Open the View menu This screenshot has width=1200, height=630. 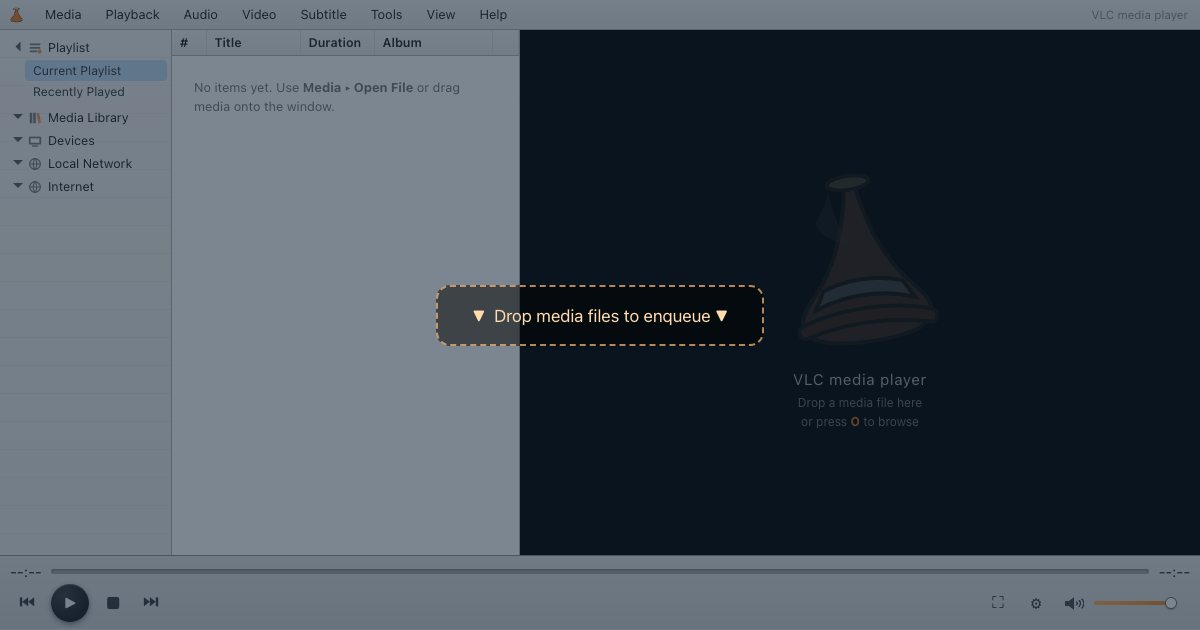pos(441,14)
